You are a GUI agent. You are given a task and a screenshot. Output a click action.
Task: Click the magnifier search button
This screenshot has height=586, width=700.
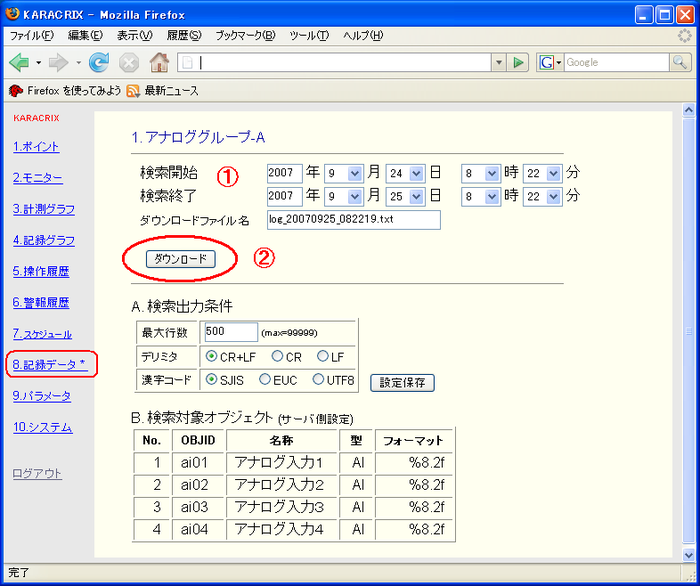pos(680,62)
